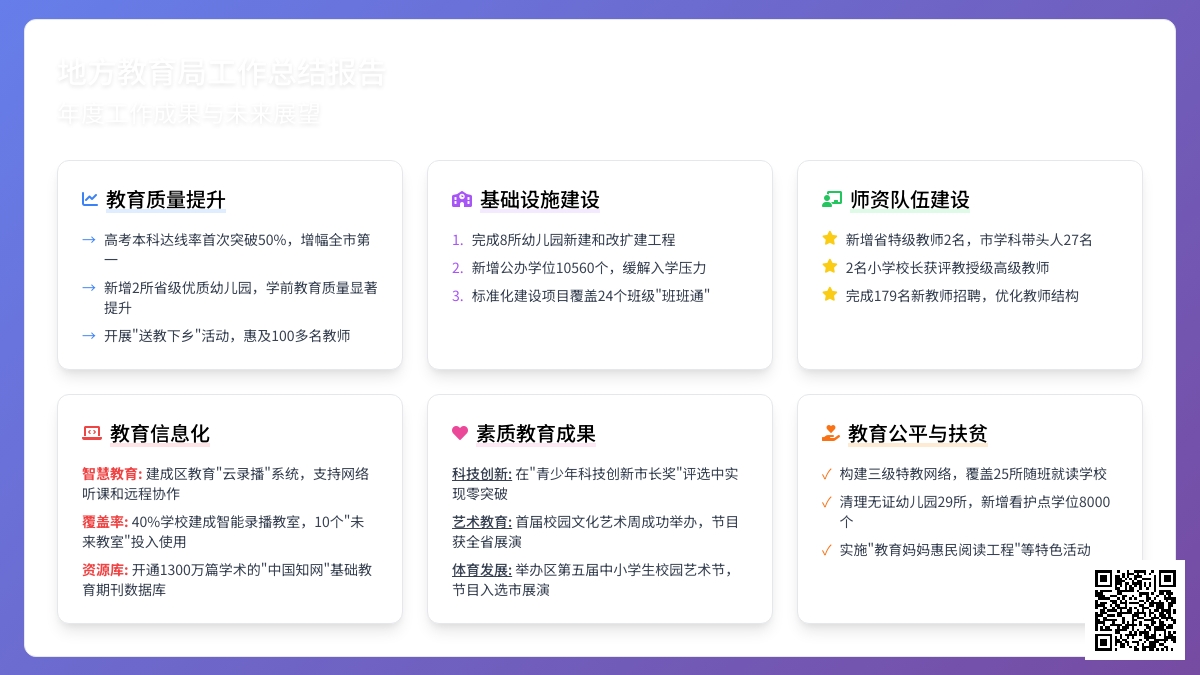The width and height of the screenshot is (1200, 675).
Task: Select the red 智慧教育 label
Action: coord(111,474)
